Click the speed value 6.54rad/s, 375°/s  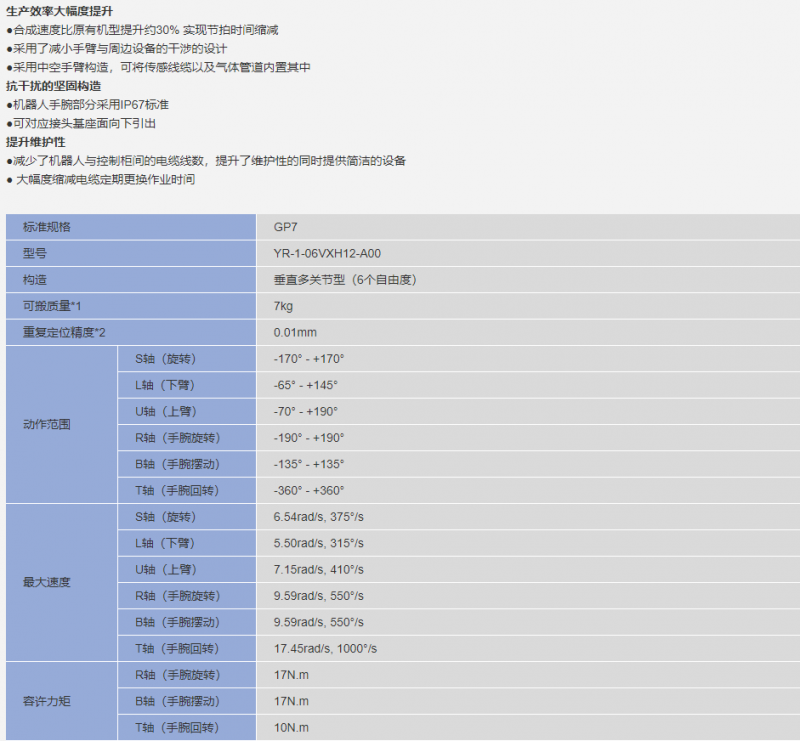[318, 517]
